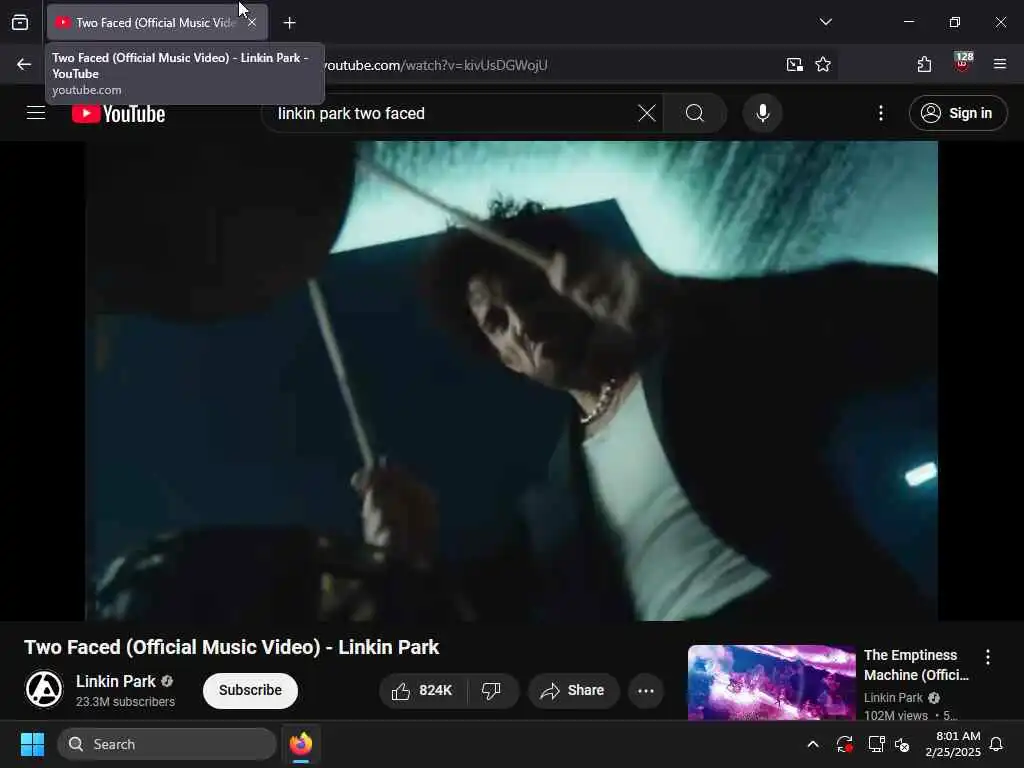Open the Linkin Park channel avatar
This screenshot has width=1024, height=768.
coord(44,689)
